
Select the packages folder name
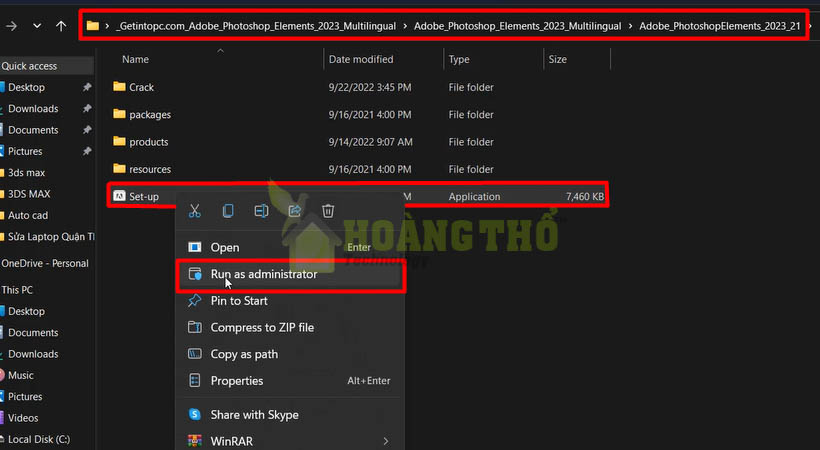click(x=150, y=115)
